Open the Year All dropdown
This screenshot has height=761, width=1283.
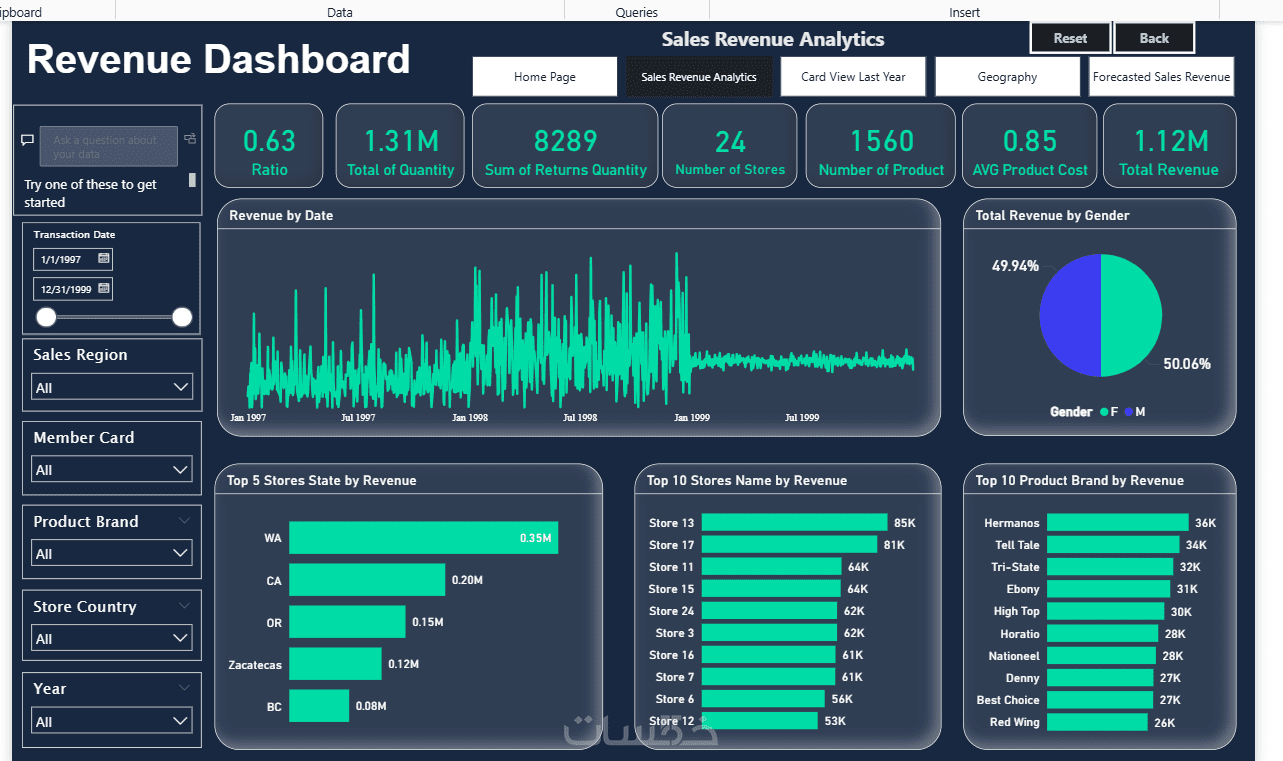(112, 721)
